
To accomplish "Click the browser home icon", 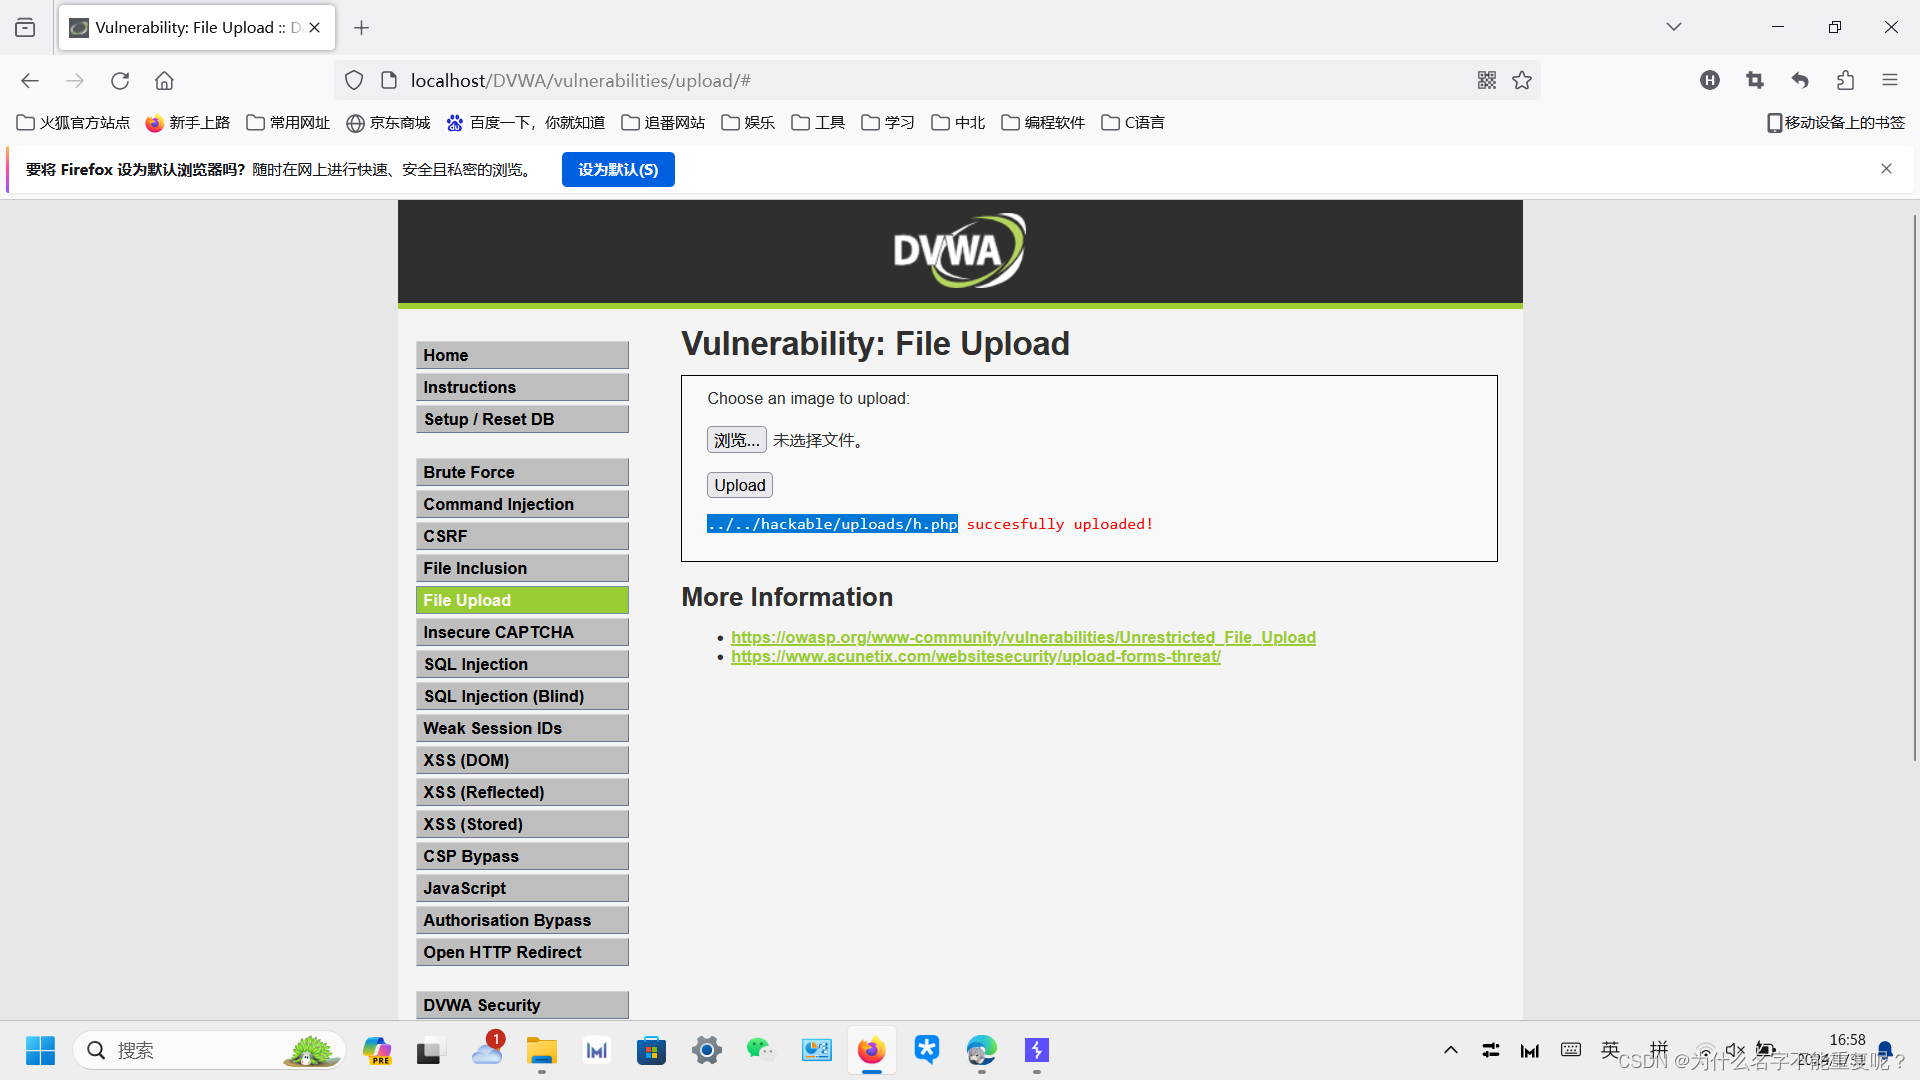I will pos(164,81).
